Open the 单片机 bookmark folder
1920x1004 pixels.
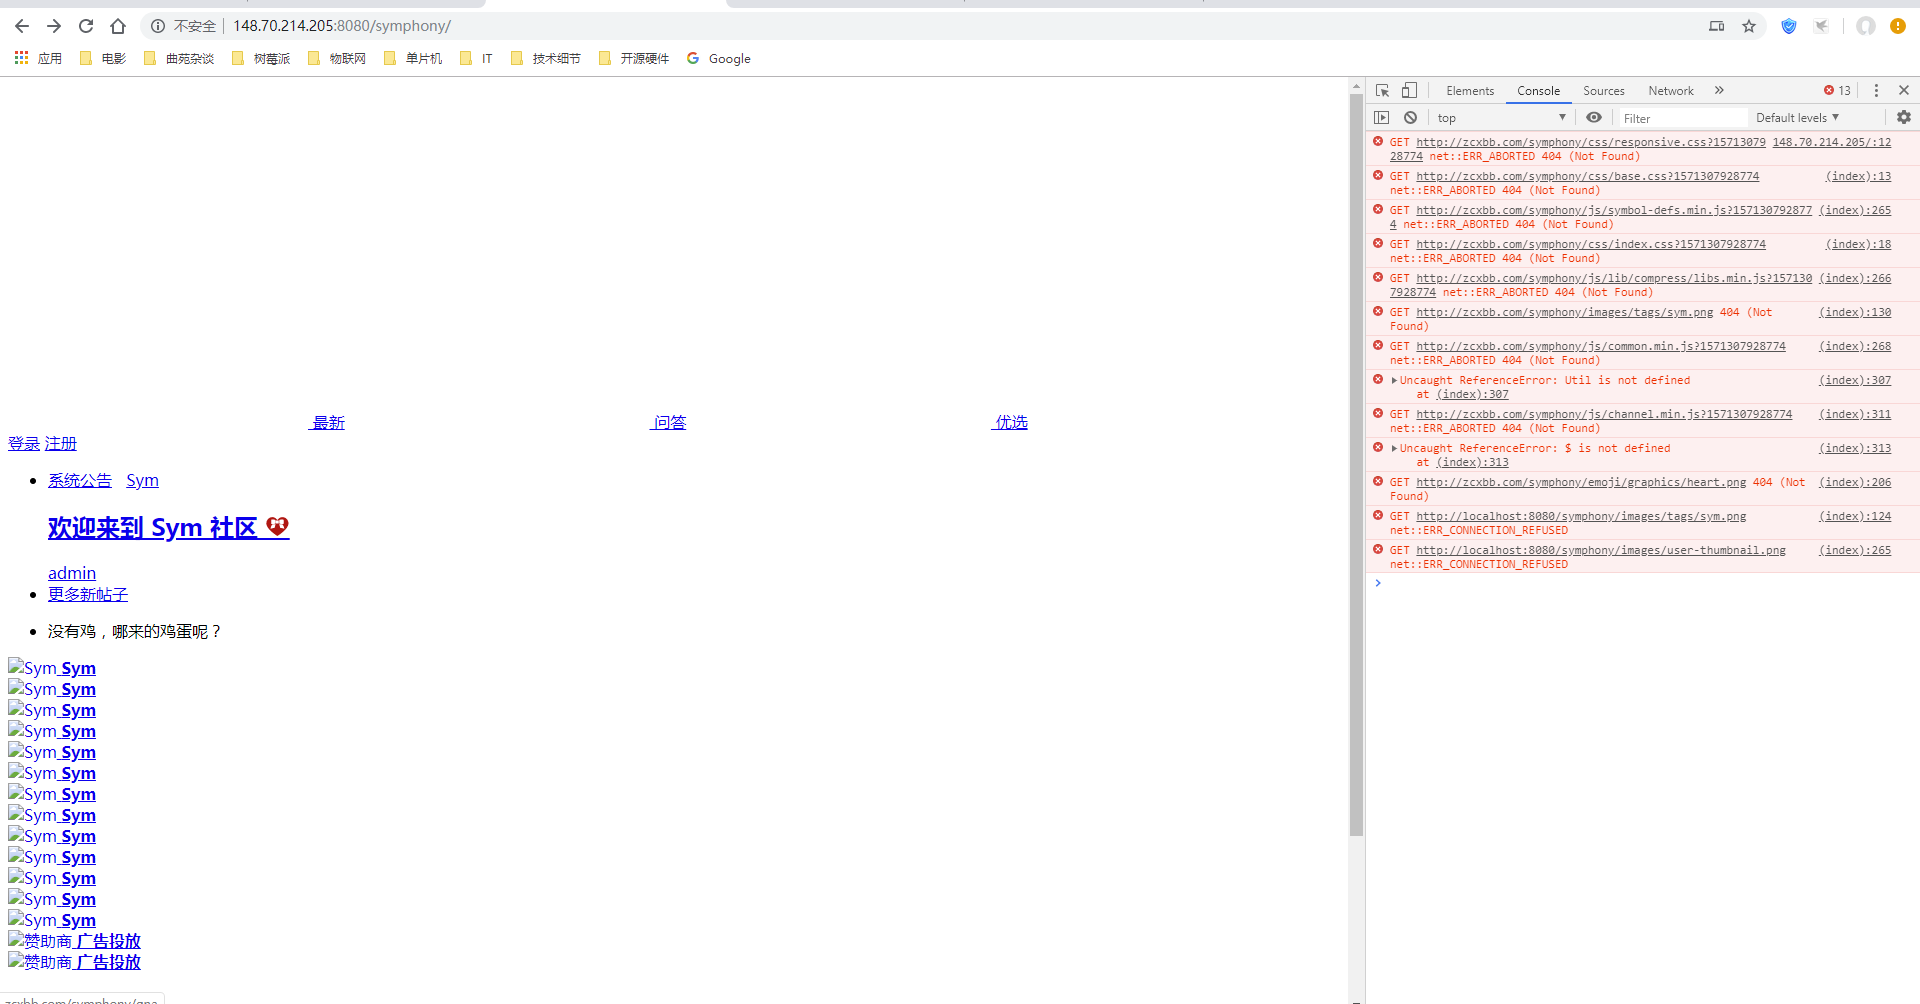point(413,58)
